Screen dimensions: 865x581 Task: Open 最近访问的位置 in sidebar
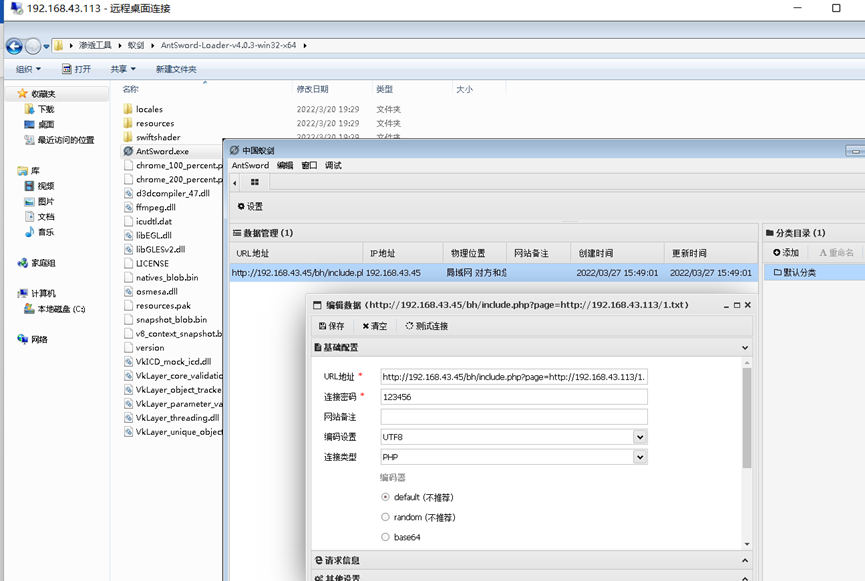(59, 140)
